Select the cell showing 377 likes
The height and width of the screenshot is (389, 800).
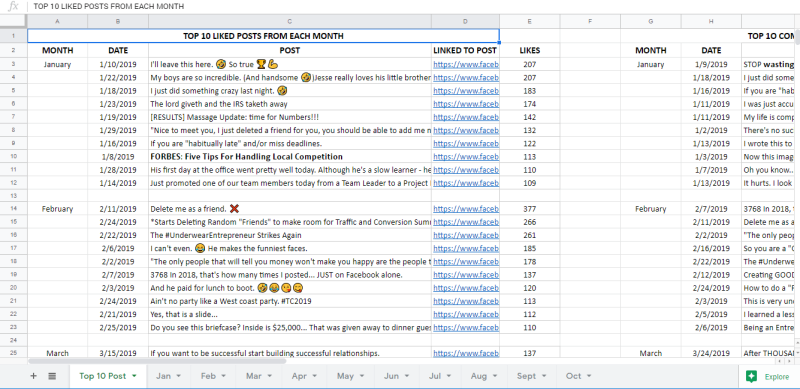tap(530, 209)
